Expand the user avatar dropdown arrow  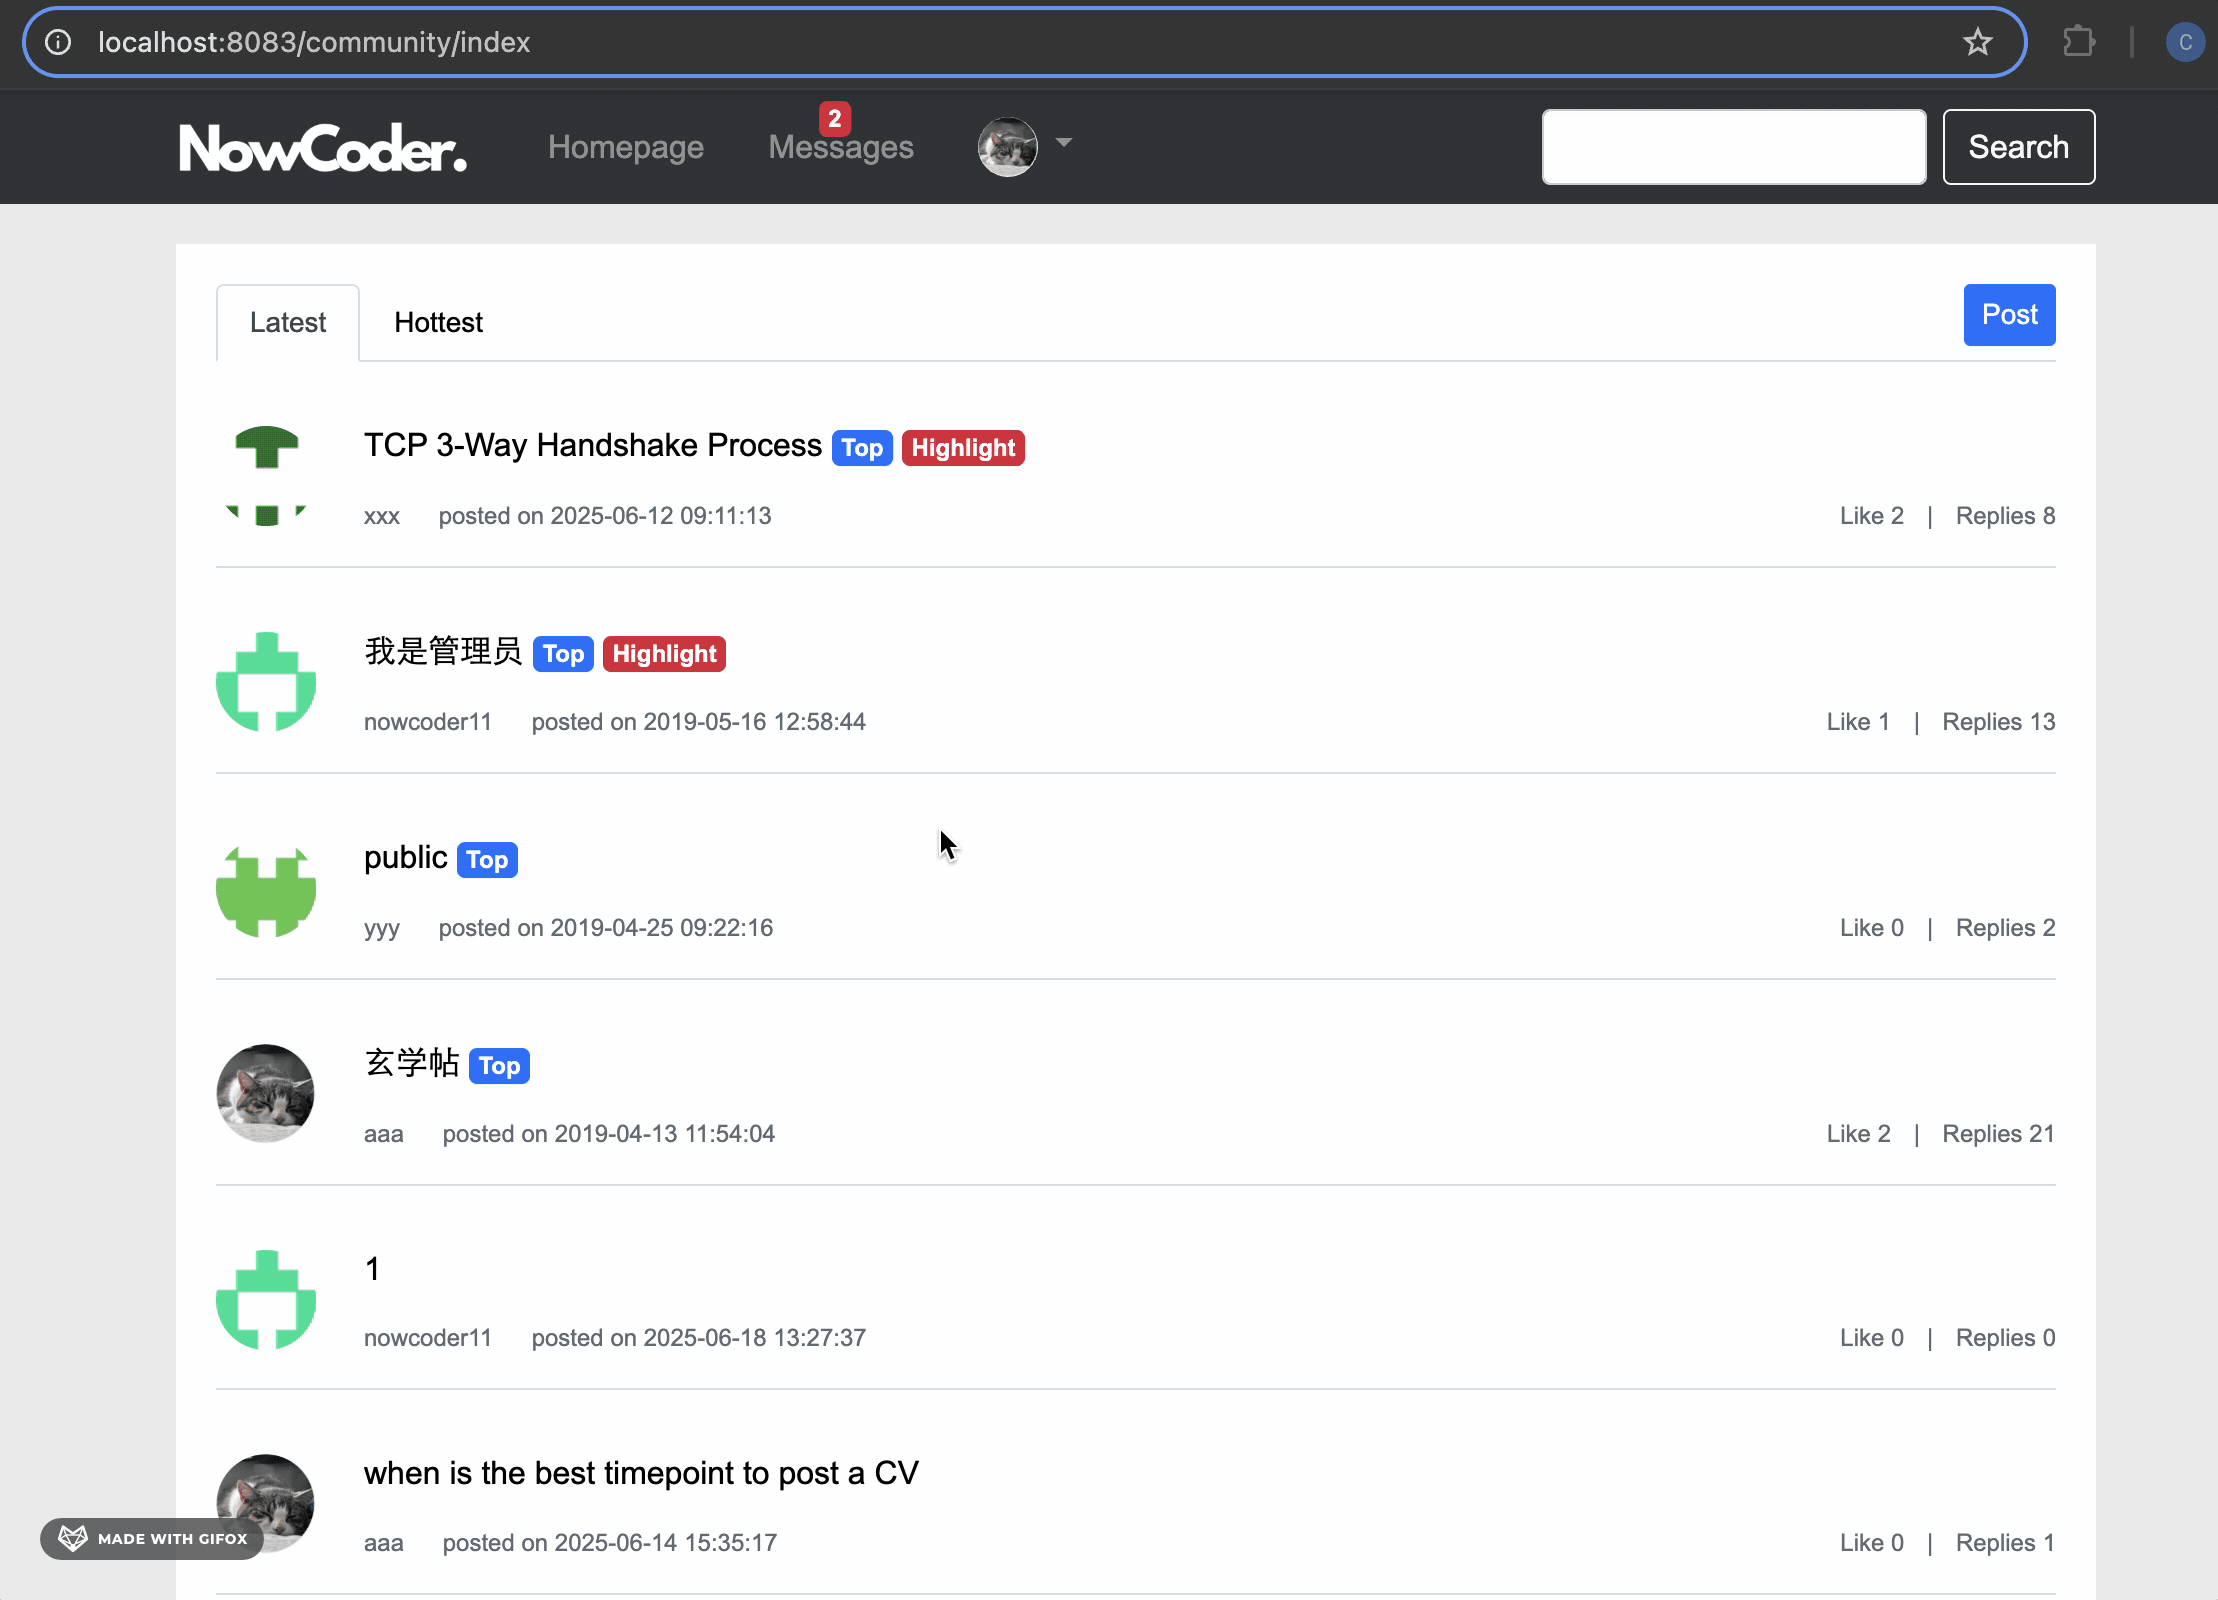(x=1064, y=143)
